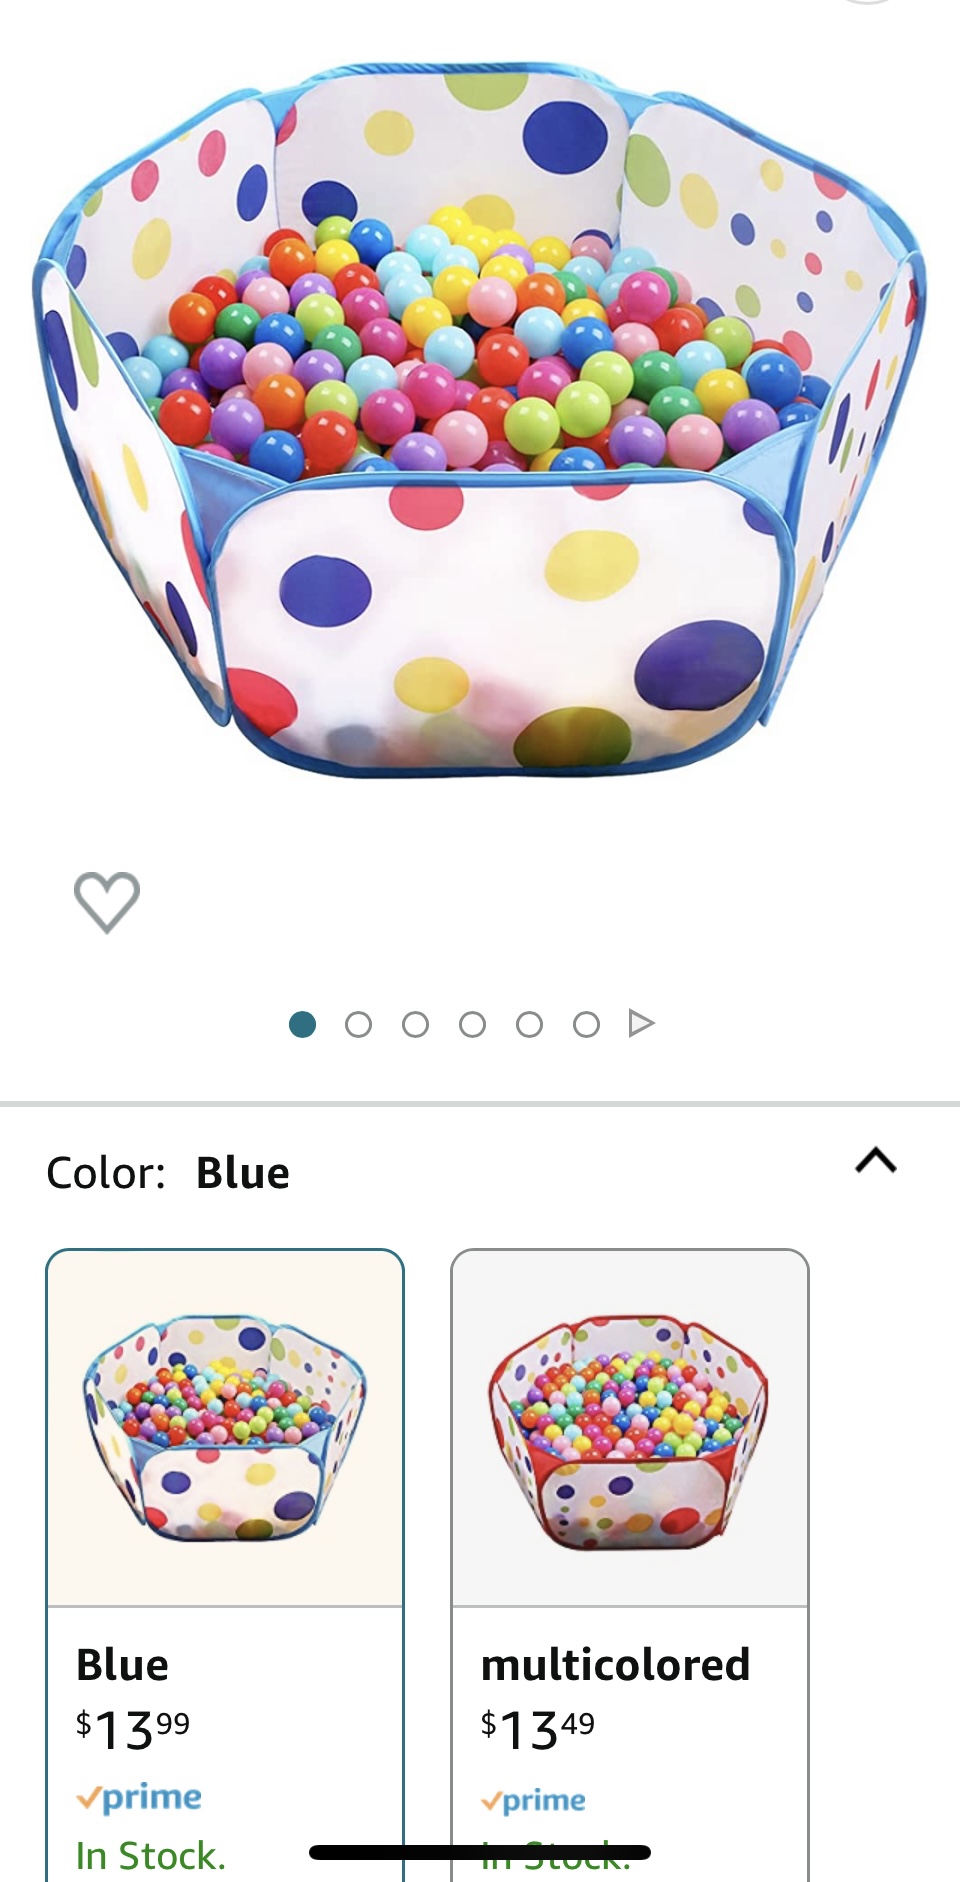
Task: Click the $13.99 price
Action: (133, 1729)
